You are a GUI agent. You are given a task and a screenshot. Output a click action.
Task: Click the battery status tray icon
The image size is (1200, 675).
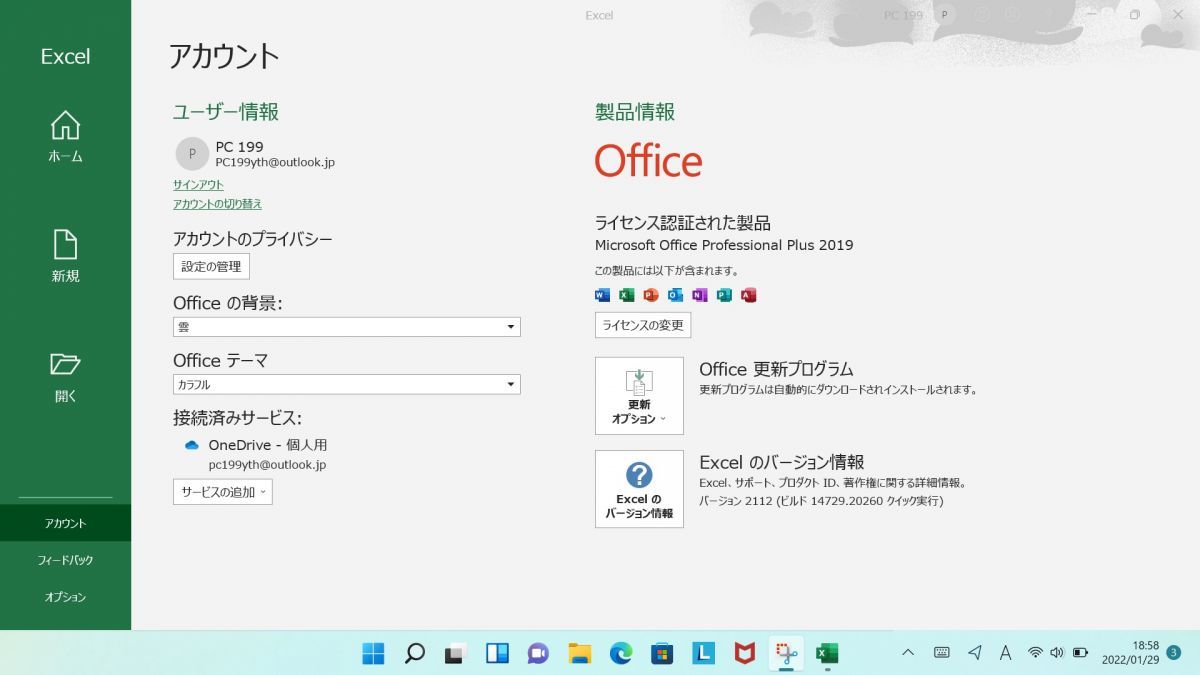(1080, 652)
